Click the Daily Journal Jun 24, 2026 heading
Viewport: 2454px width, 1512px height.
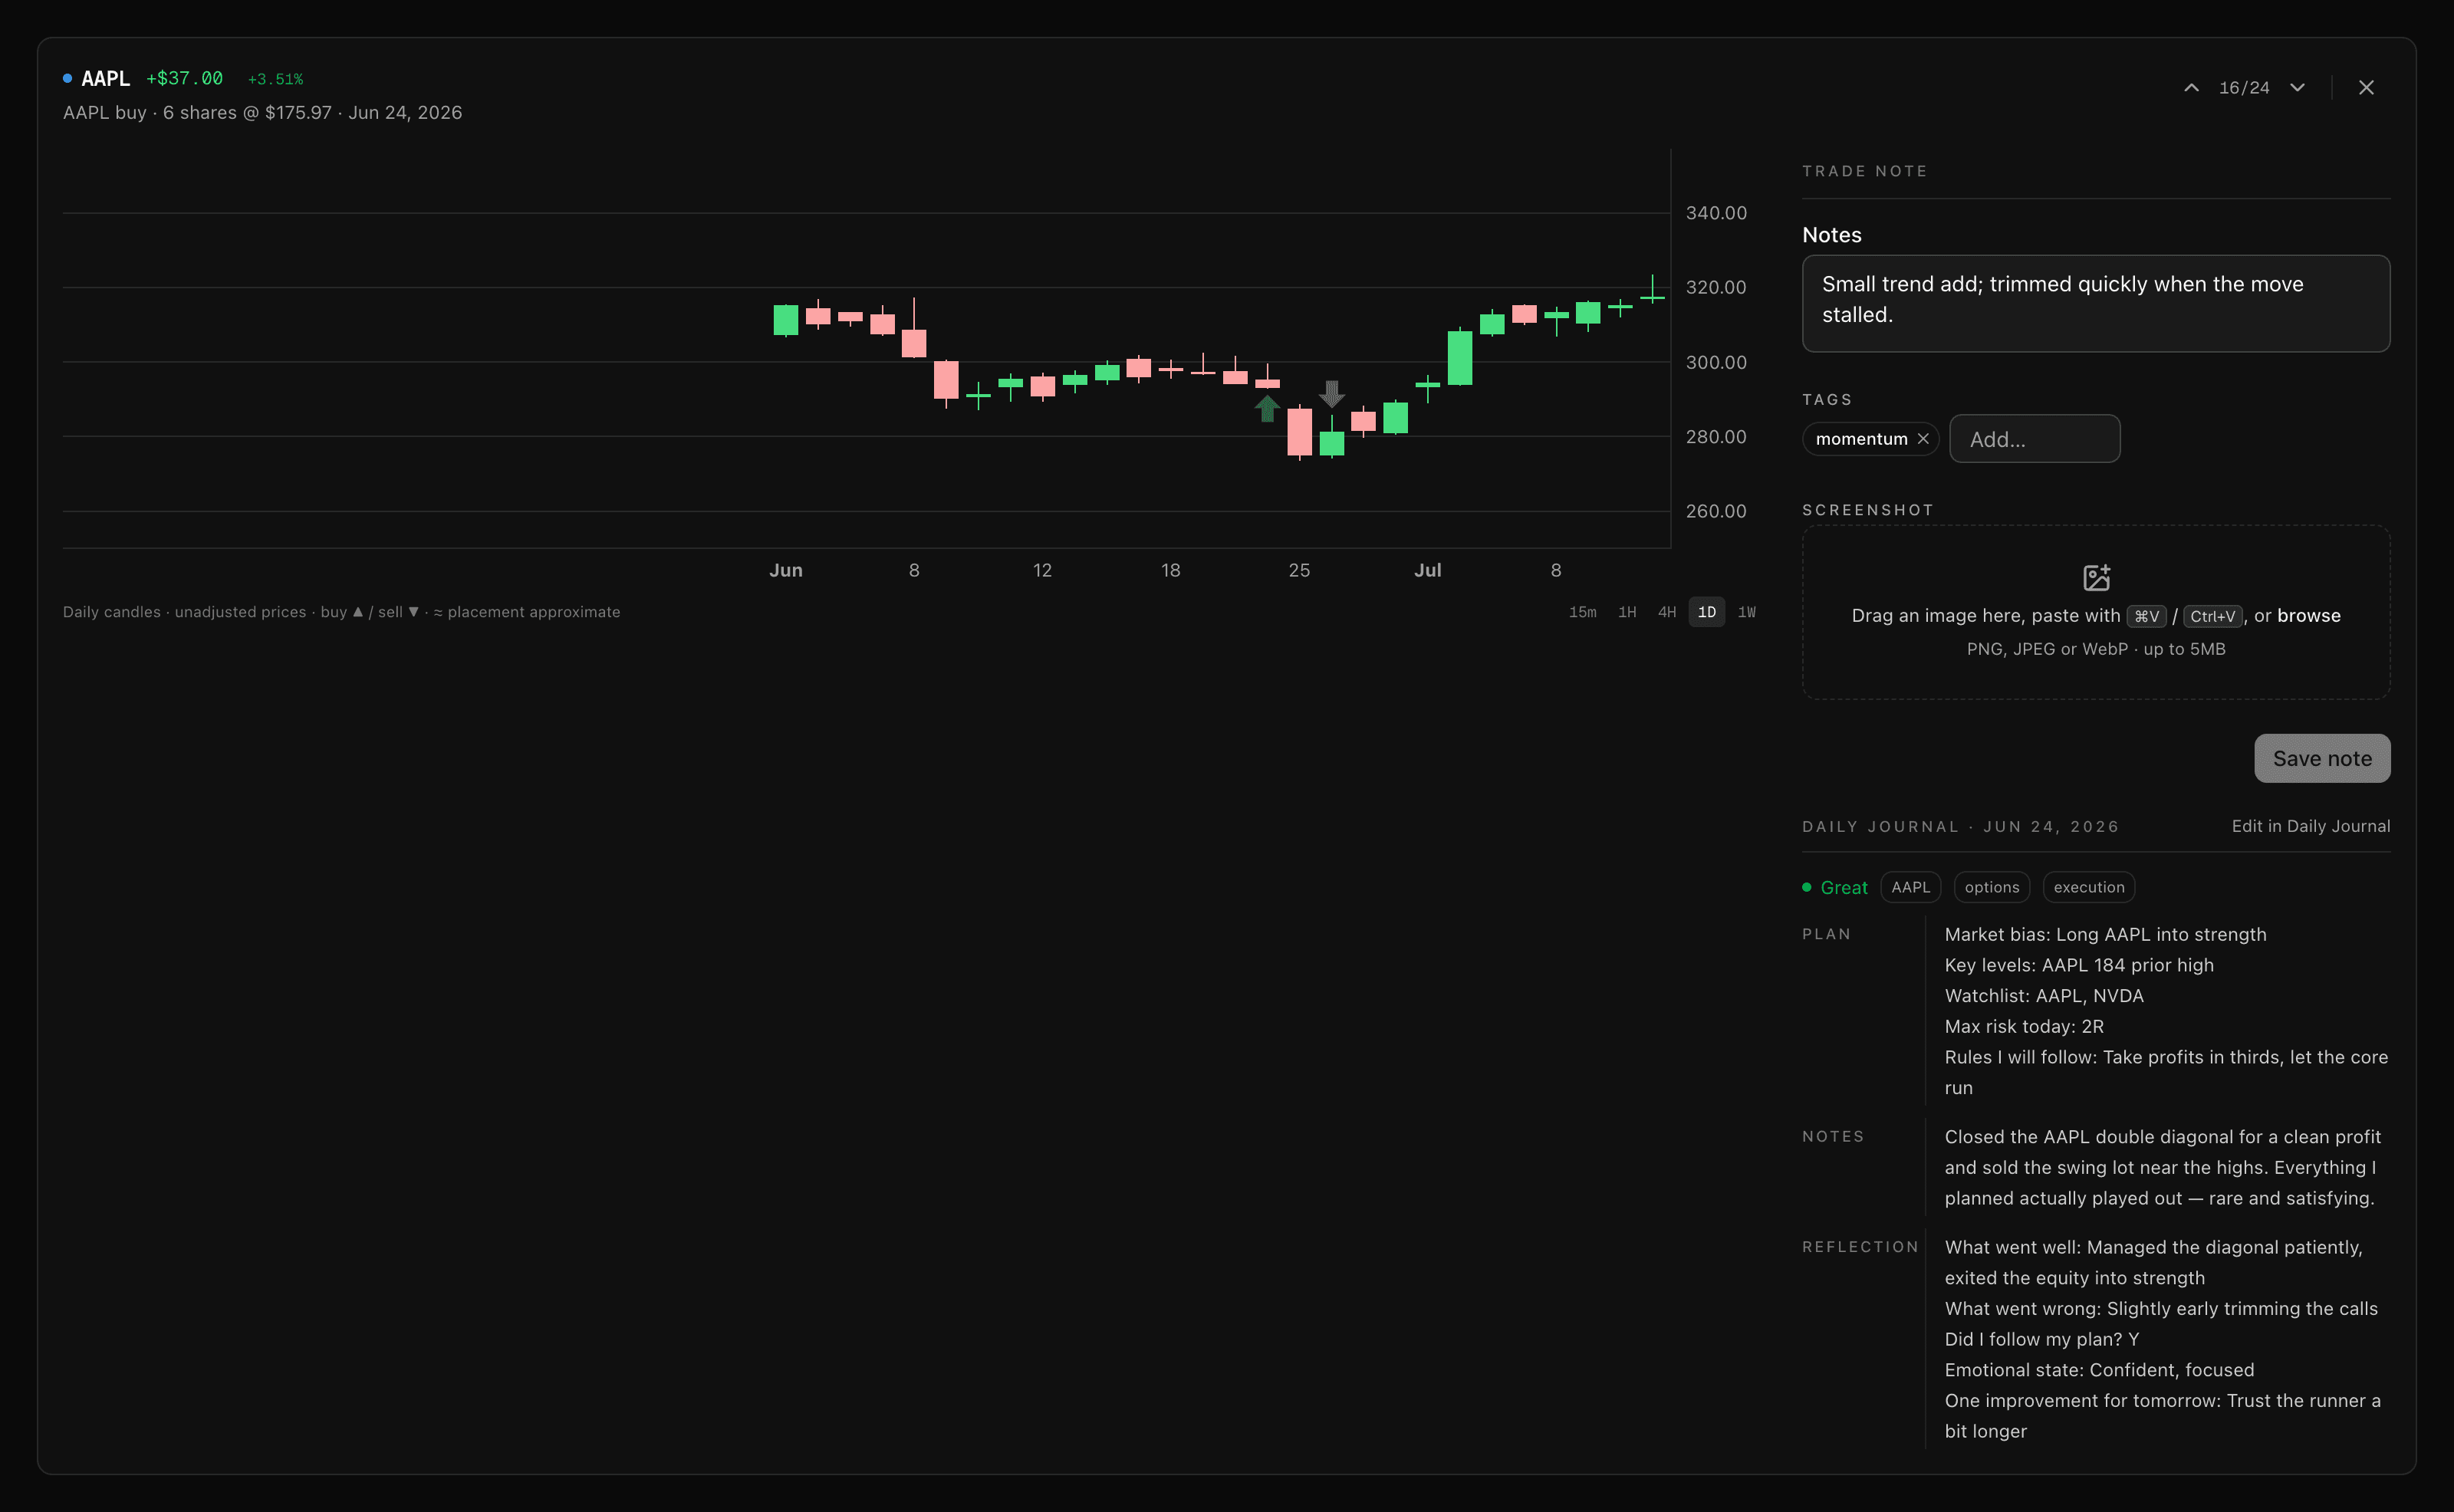pos(1960,826)
